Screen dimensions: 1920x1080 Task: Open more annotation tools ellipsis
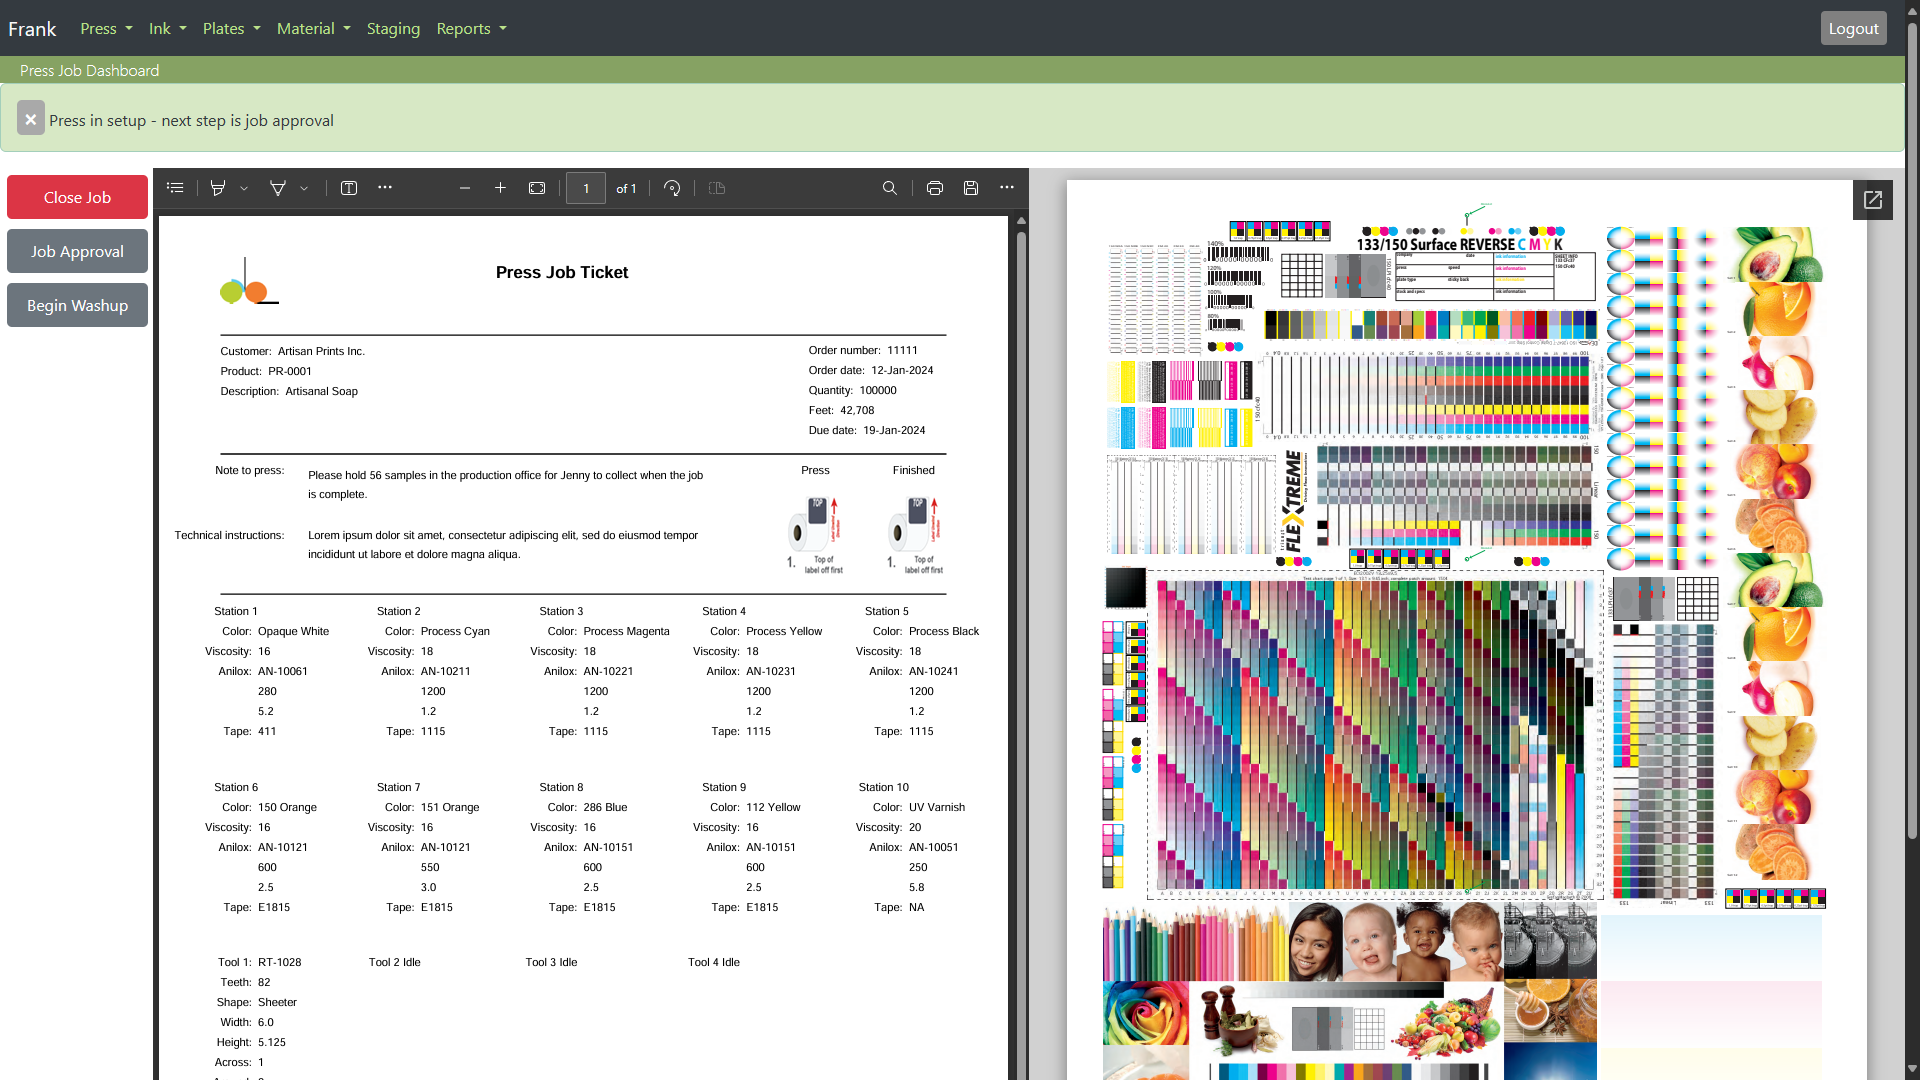coord(385,188)
